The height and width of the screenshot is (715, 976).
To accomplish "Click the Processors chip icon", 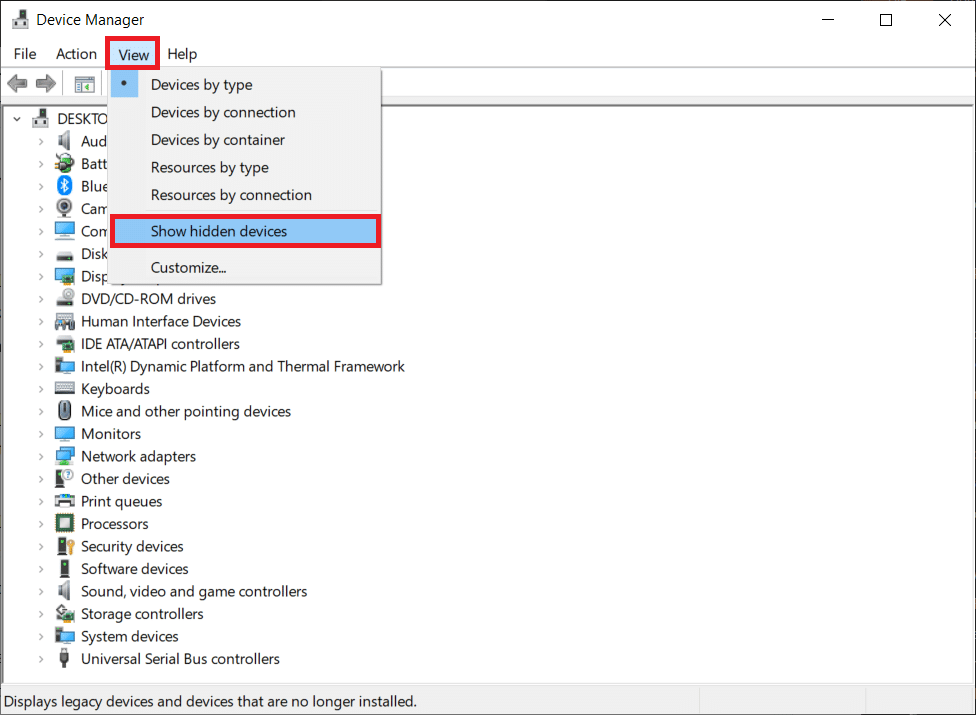I will (x=65, y=524).
